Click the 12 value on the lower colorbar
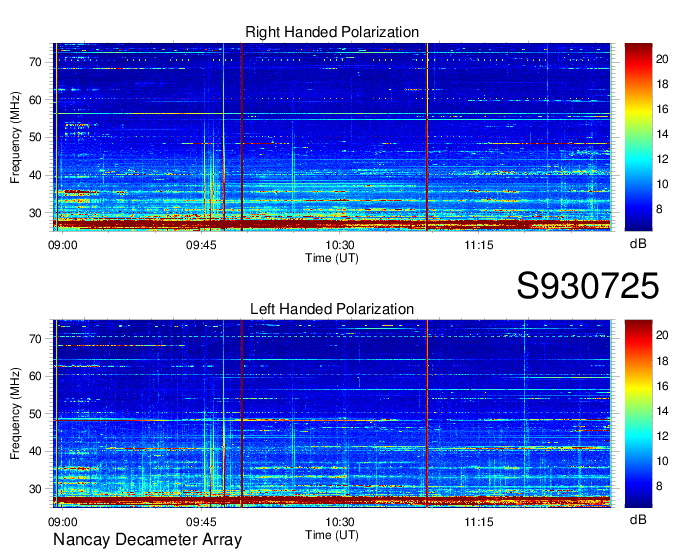This screenshot has height=552, width=680. (662, 436)
